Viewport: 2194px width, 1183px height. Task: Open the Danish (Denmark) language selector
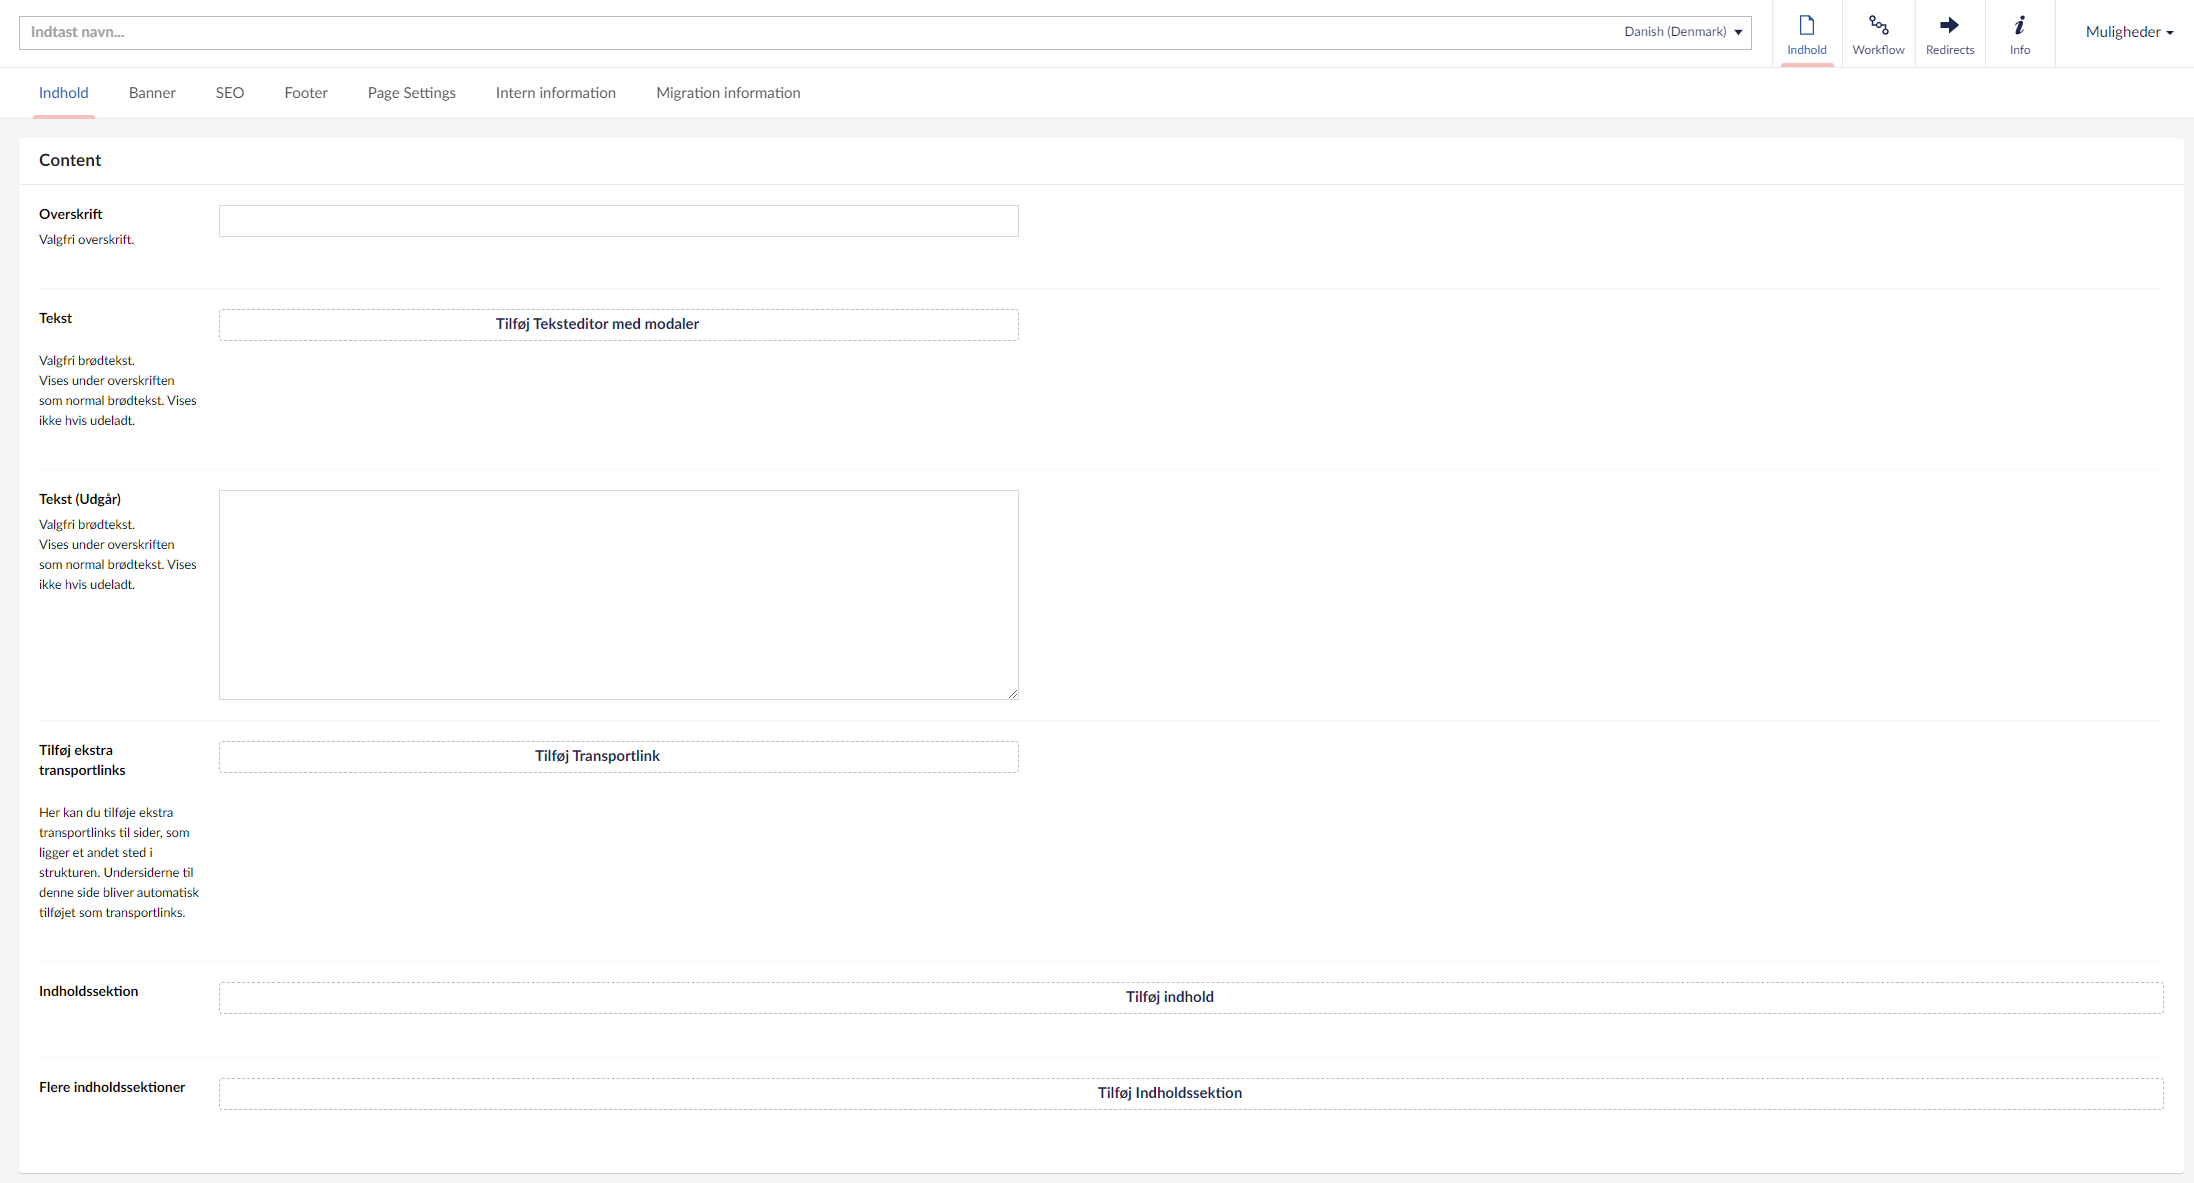click(x=1683, y=32)
